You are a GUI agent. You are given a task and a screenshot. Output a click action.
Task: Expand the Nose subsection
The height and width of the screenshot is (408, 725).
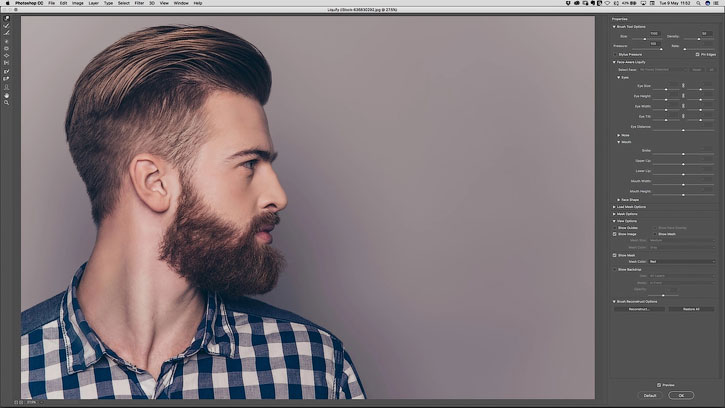tap(619, 135)
